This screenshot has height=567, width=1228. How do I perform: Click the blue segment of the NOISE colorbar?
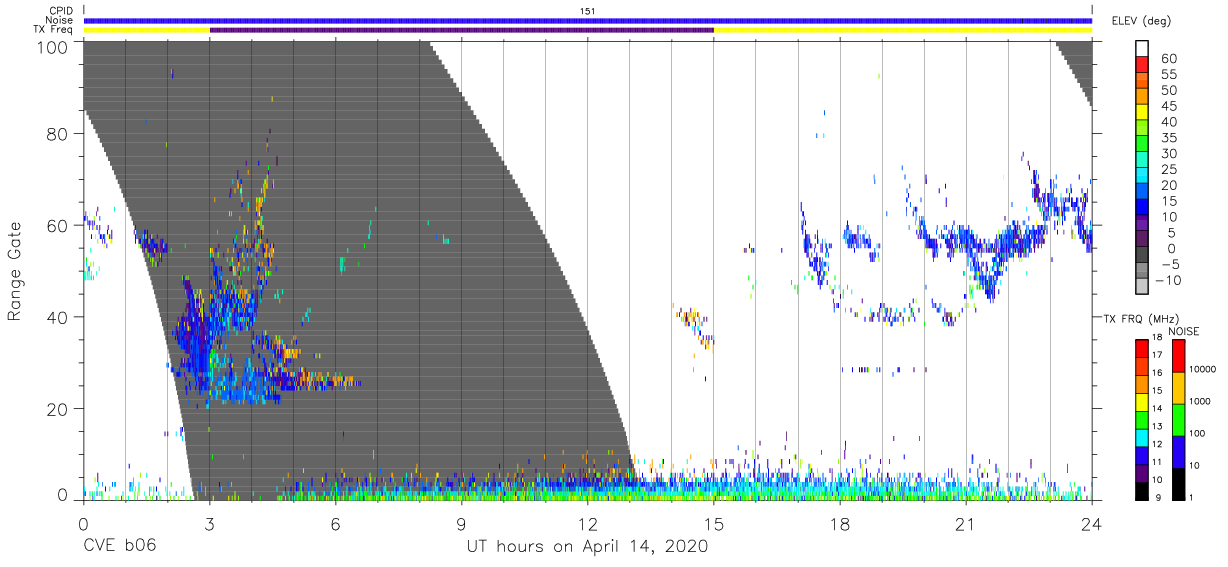click(1179, 452)
